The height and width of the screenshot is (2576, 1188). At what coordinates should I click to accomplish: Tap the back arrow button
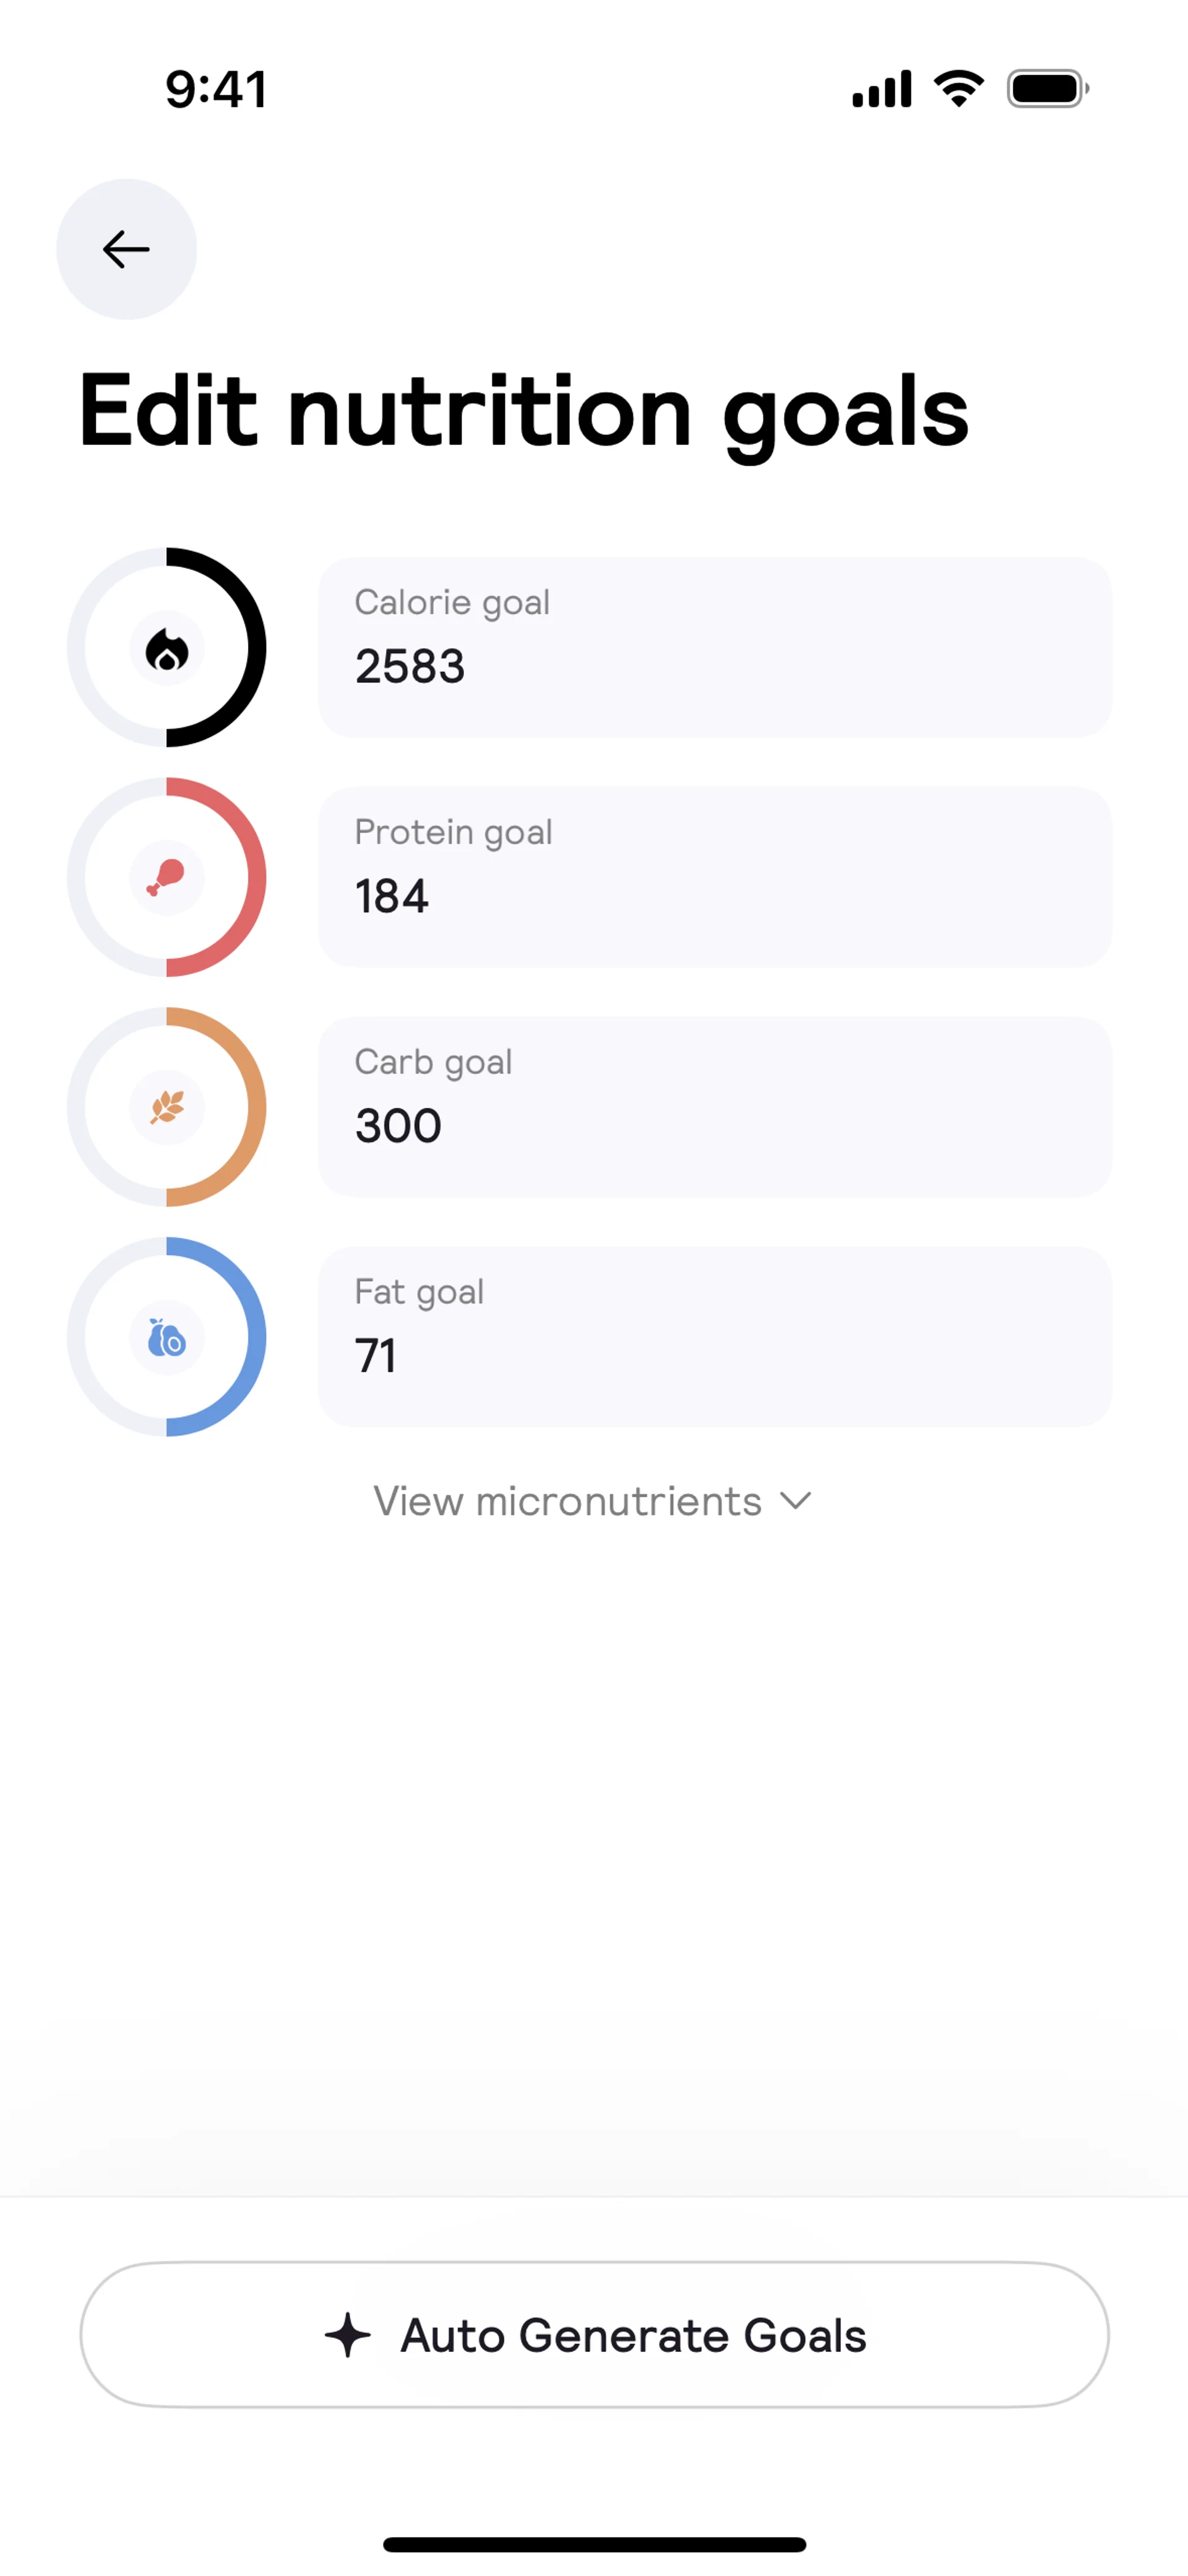click(126, 250)
